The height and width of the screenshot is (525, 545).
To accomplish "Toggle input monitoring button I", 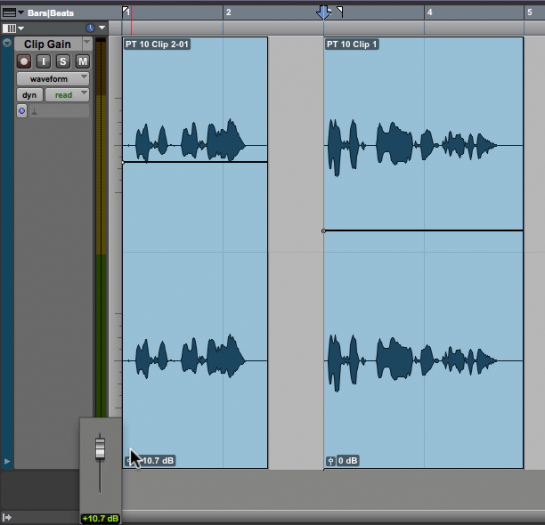I will [43, 62].
